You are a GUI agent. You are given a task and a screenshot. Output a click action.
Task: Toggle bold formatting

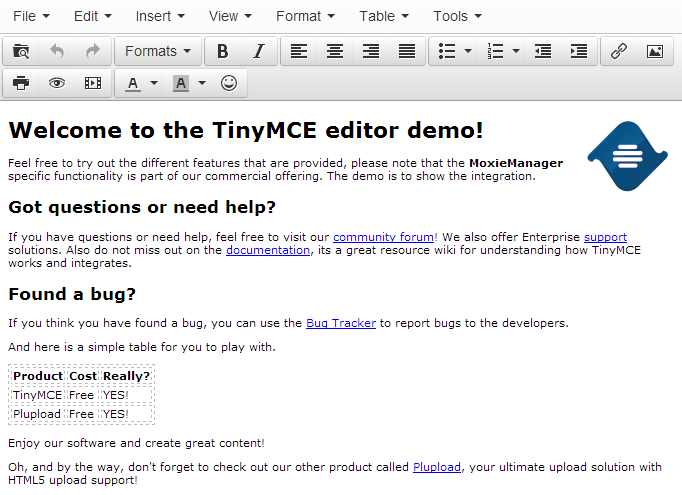point(223,51)
